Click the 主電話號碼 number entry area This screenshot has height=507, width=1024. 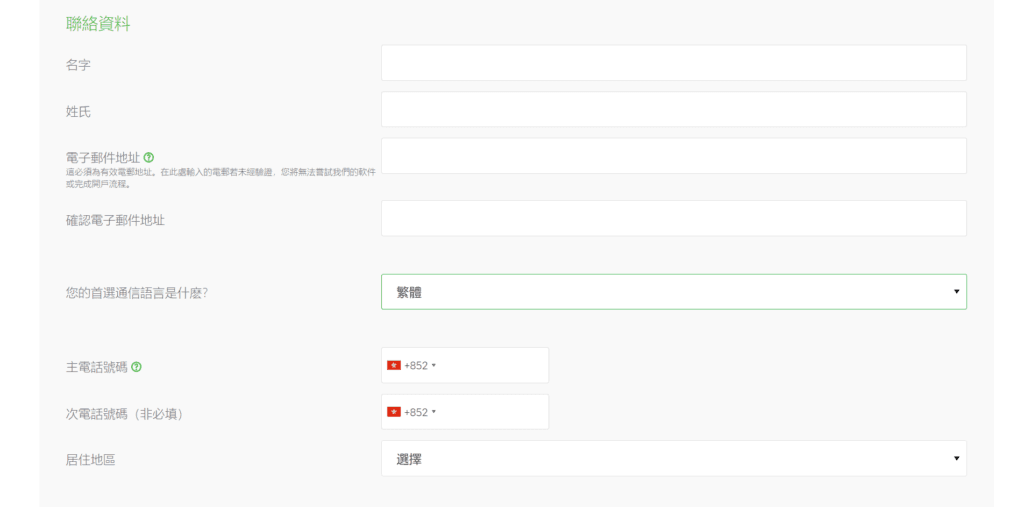493,365
